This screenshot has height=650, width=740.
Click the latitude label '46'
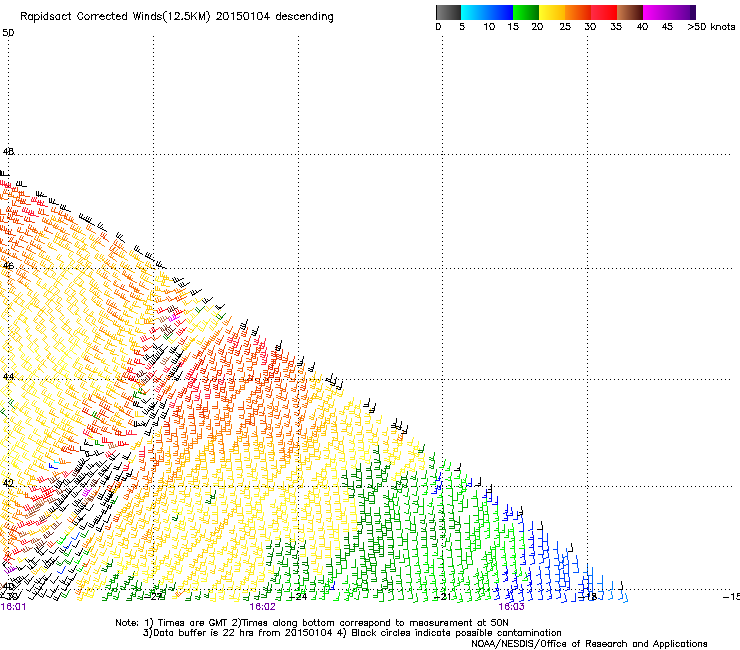tap(8, 266)
